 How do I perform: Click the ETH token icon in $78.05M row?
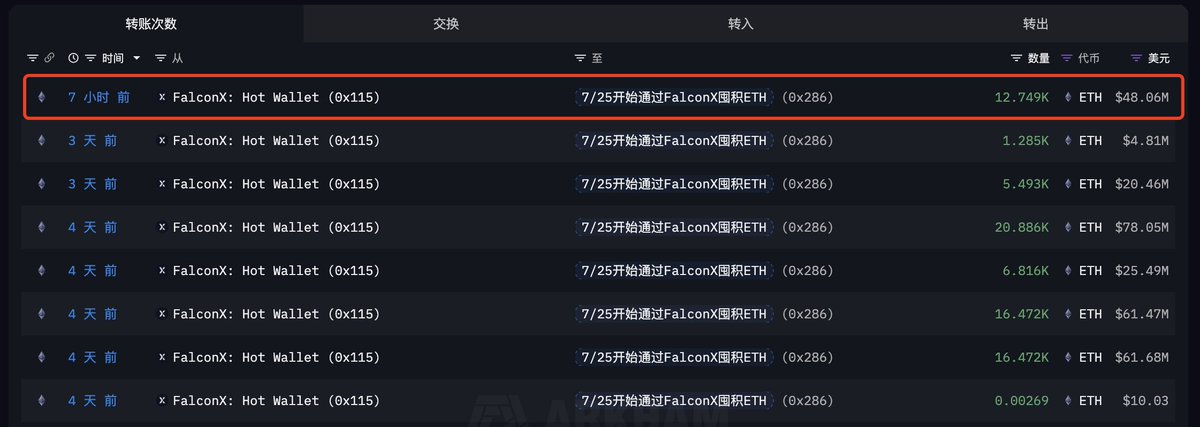tap(1068, 228)
